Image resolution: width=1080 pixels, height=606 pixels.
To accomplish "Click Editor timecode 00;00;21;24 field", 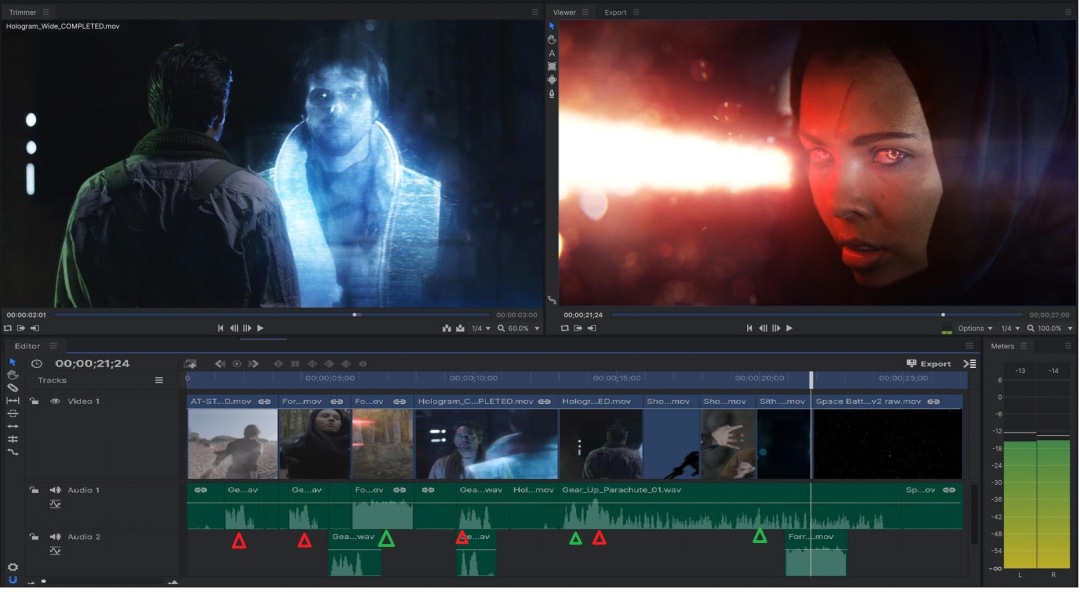I will pyautogui.click(x=92, y=364).
